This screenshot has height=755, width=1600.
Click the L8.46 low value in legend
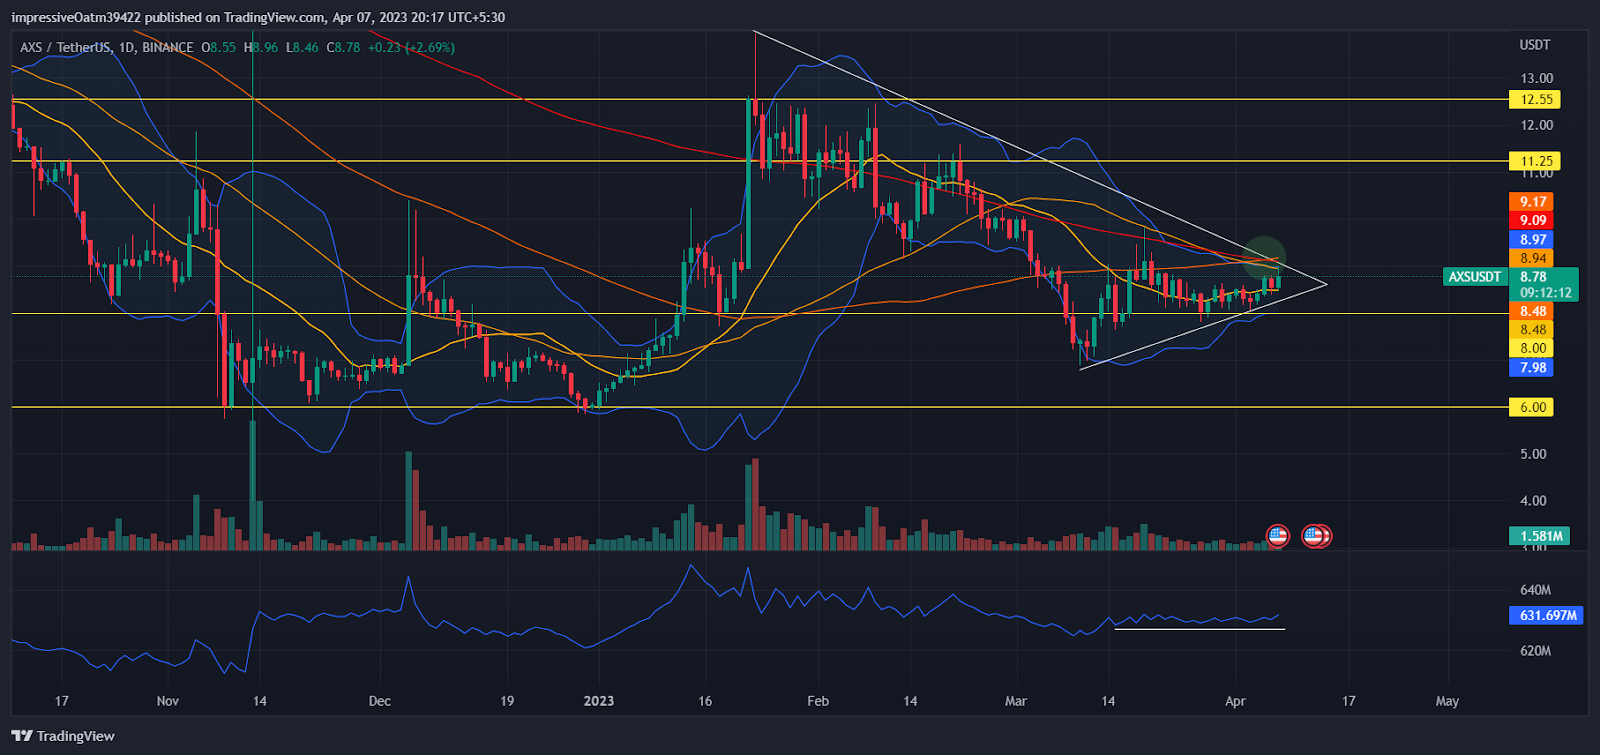303,47
